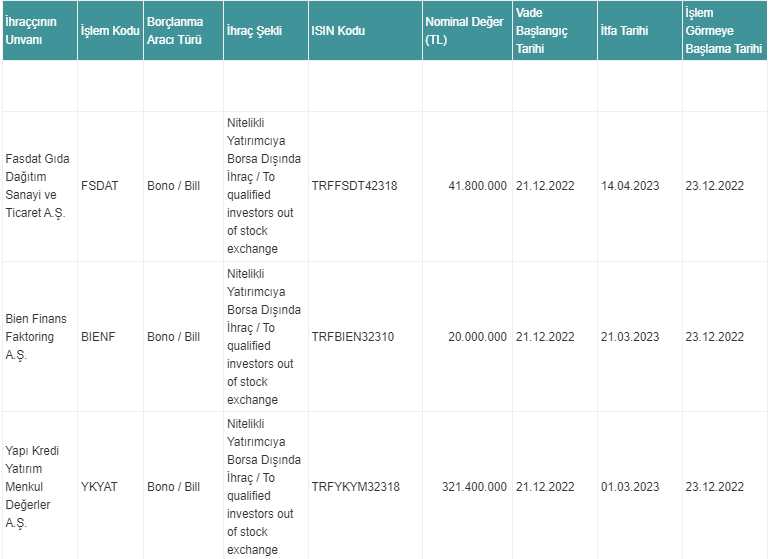This screenshot has height=559, width=779.
Task: Select the Bien Finans Faktoring issuer cell
Action: pos(40,337)
